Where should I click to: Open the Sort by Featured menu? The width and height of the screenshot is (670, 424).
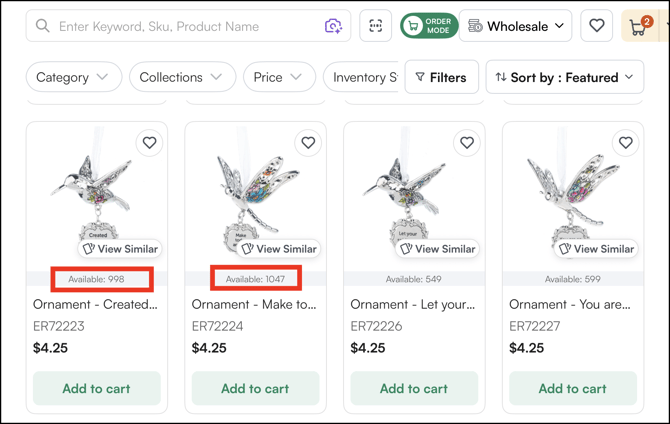[565, 77]
